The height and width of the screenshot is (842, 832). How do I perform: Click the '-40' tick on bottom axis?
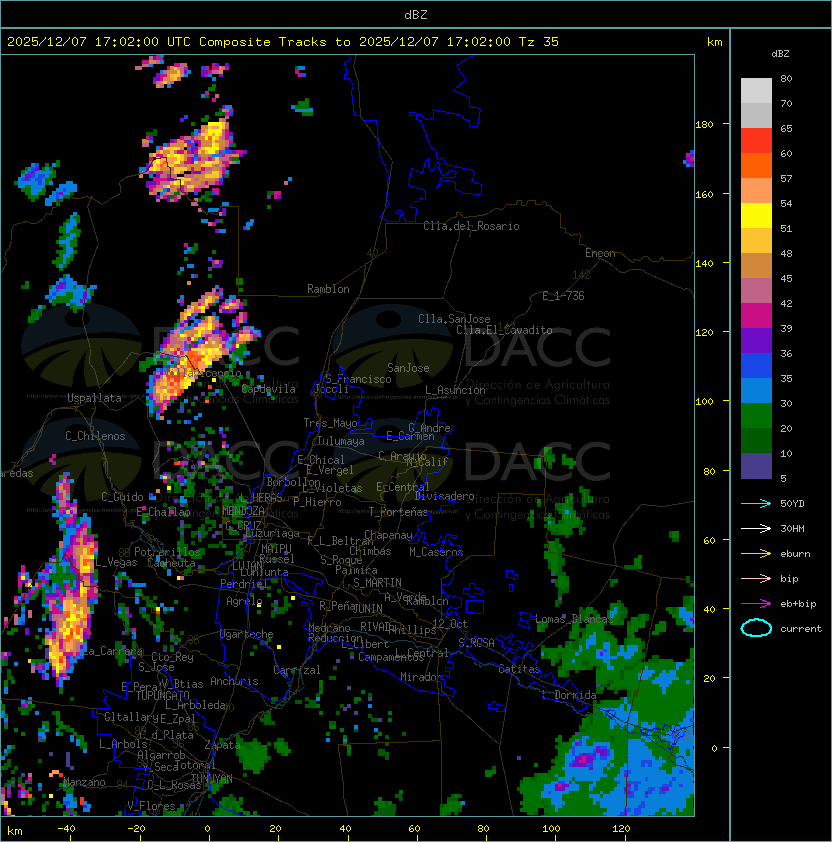66,829
